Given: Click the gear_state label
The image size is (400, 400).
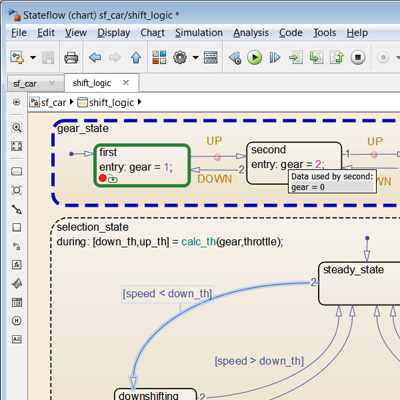Looking at the screenshot, I should tap(83, 129).
